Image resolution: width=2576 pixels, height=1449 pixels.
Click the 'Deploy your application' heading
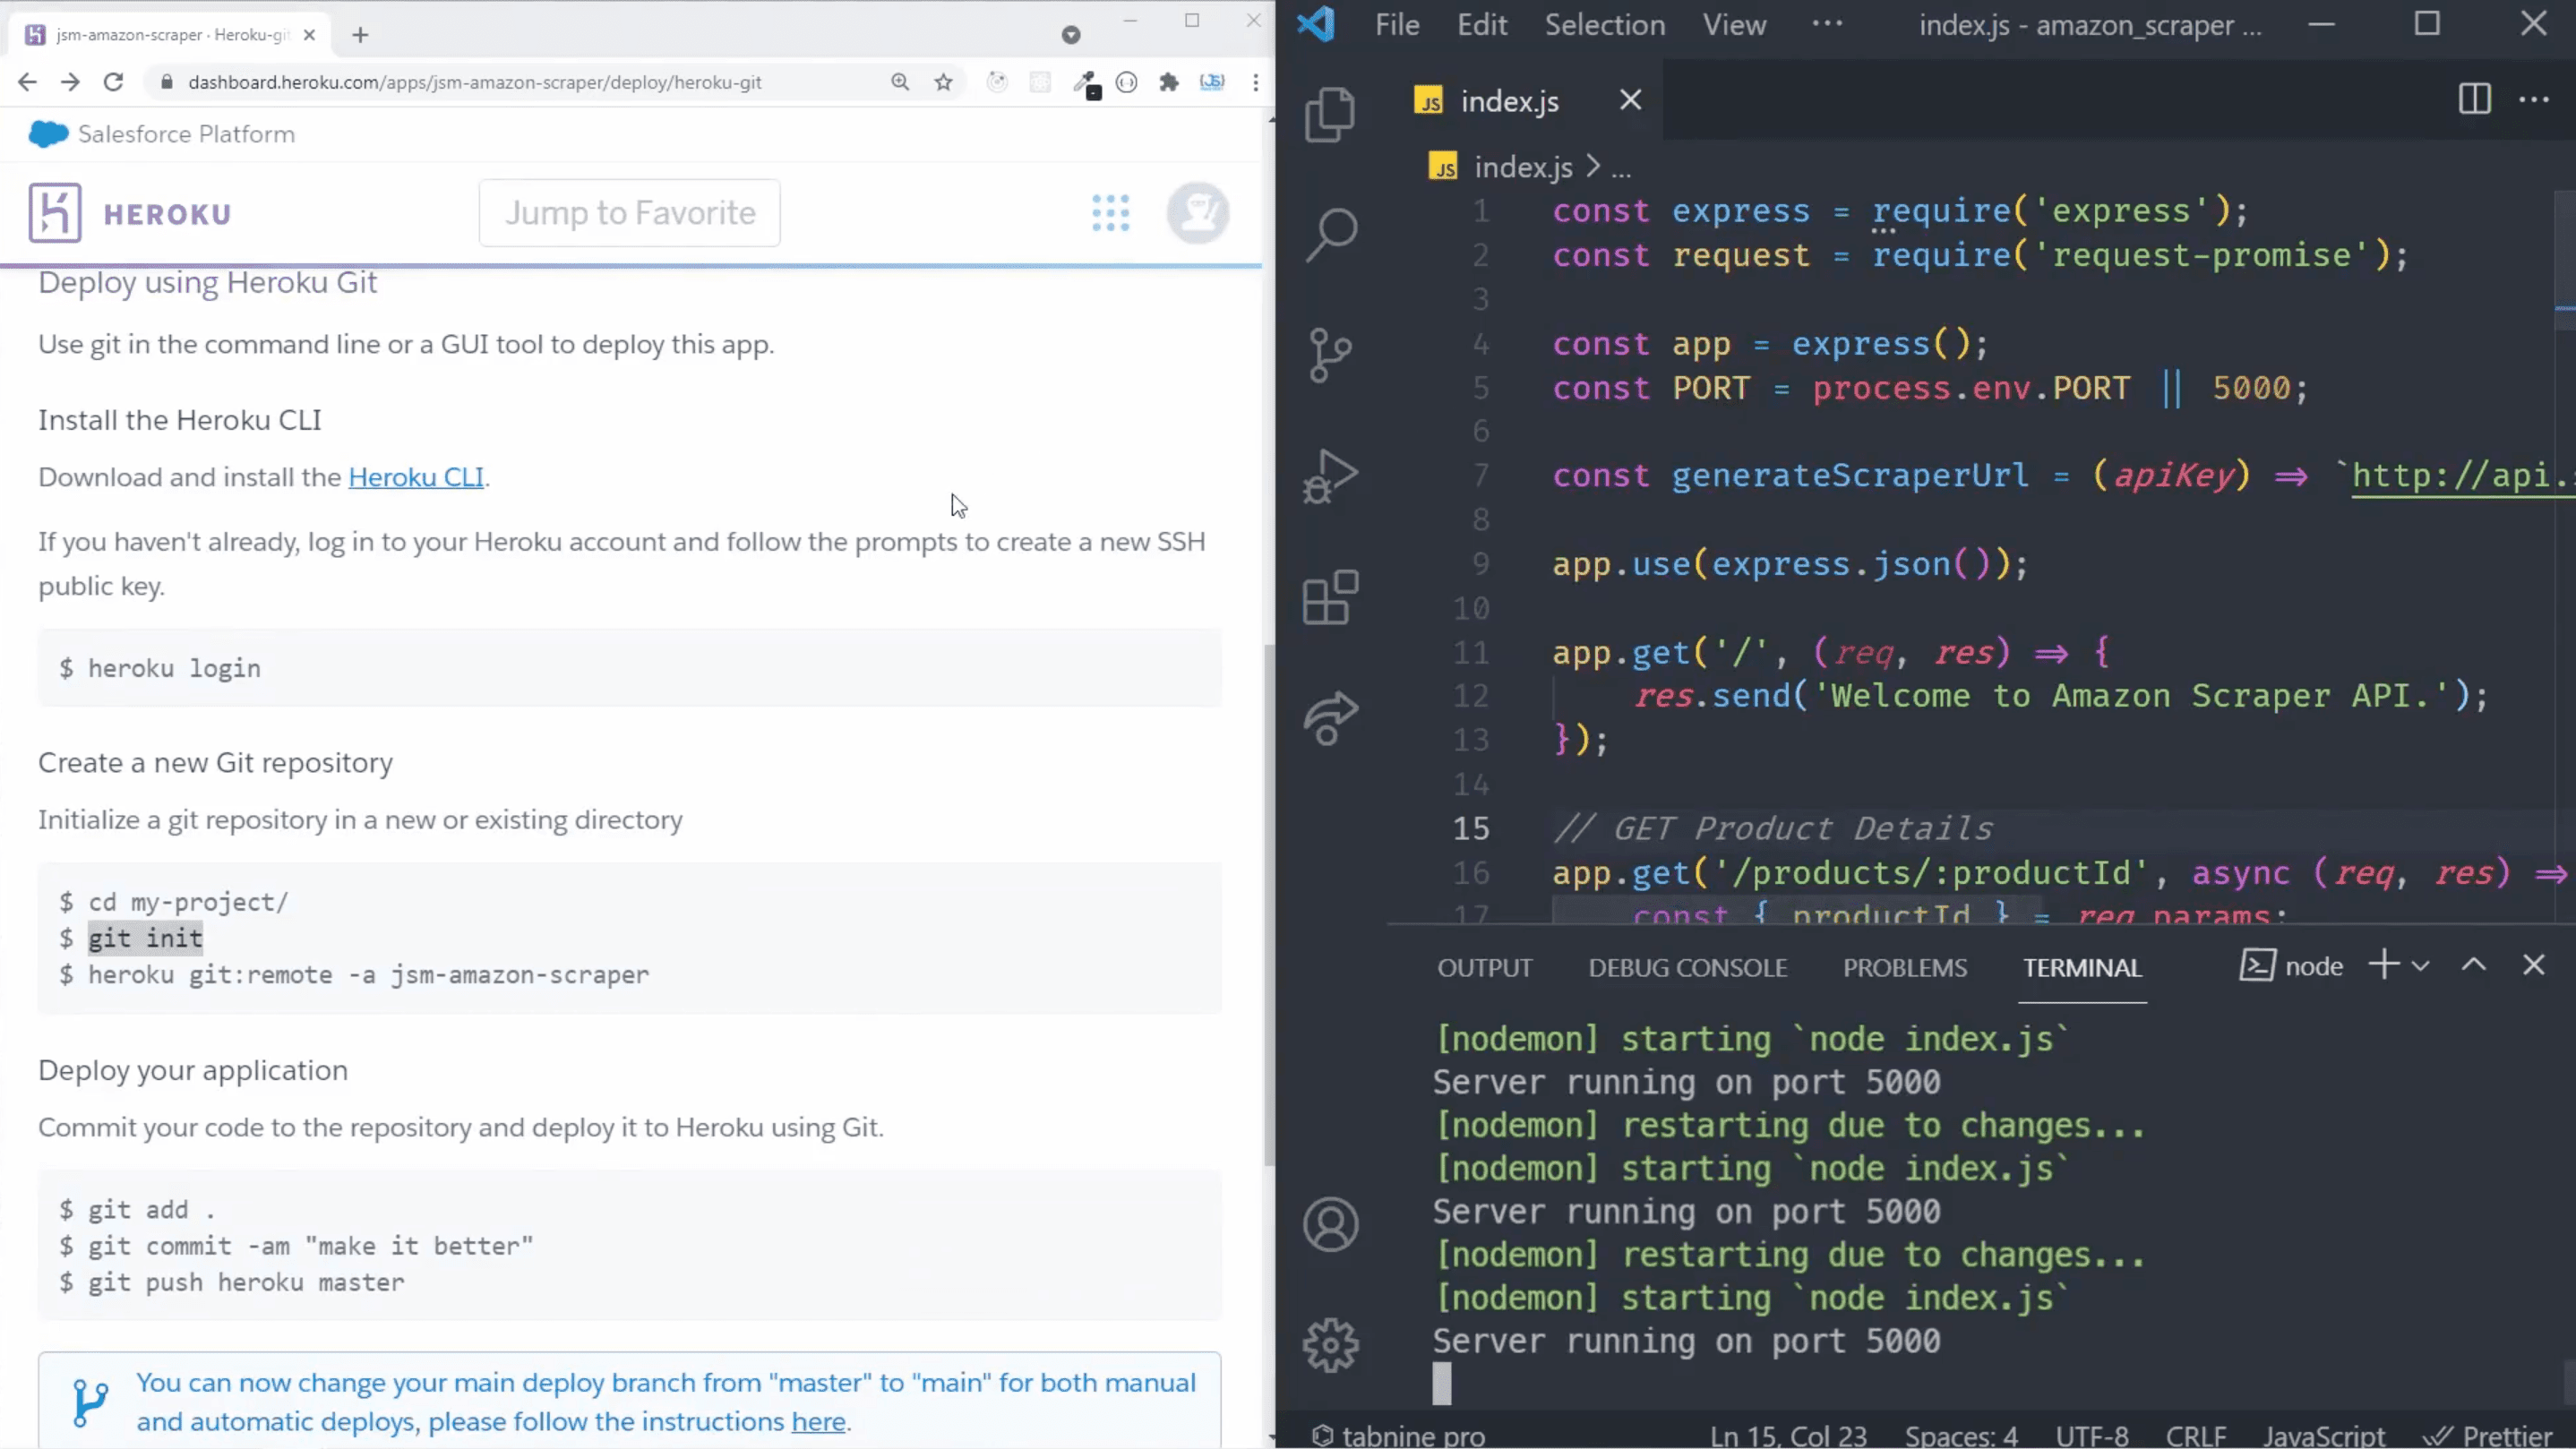(x=193, y=1070)
